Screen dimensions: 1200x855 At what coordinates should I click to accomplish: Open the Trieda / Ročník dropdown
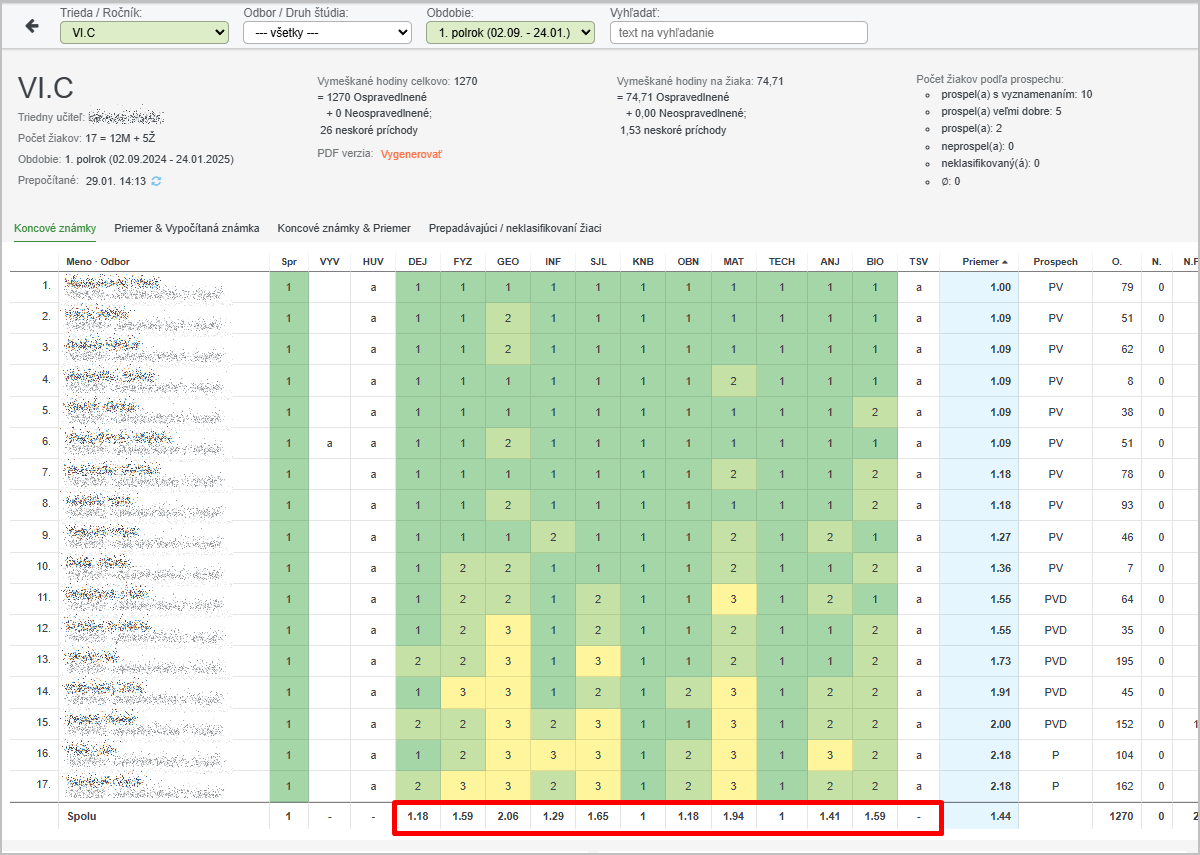(144, 33)
